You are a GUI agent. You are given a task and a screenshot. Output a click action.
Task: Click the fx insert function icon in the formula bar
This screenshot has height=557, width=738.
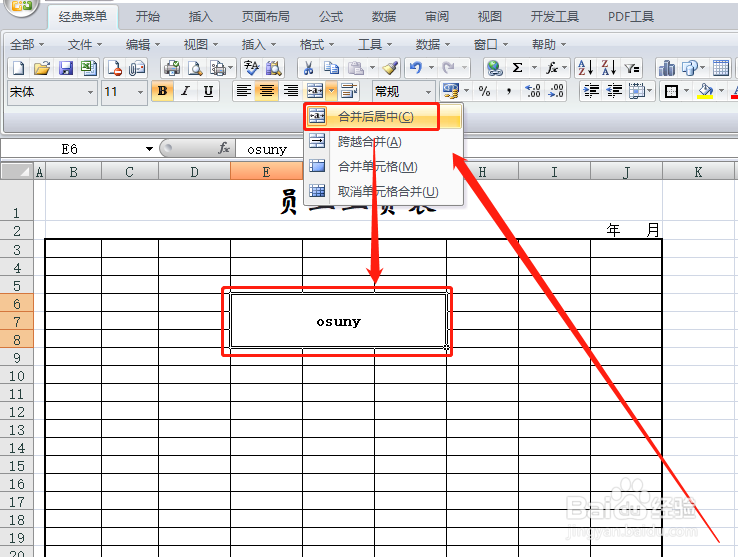click(x=224, y=148)
